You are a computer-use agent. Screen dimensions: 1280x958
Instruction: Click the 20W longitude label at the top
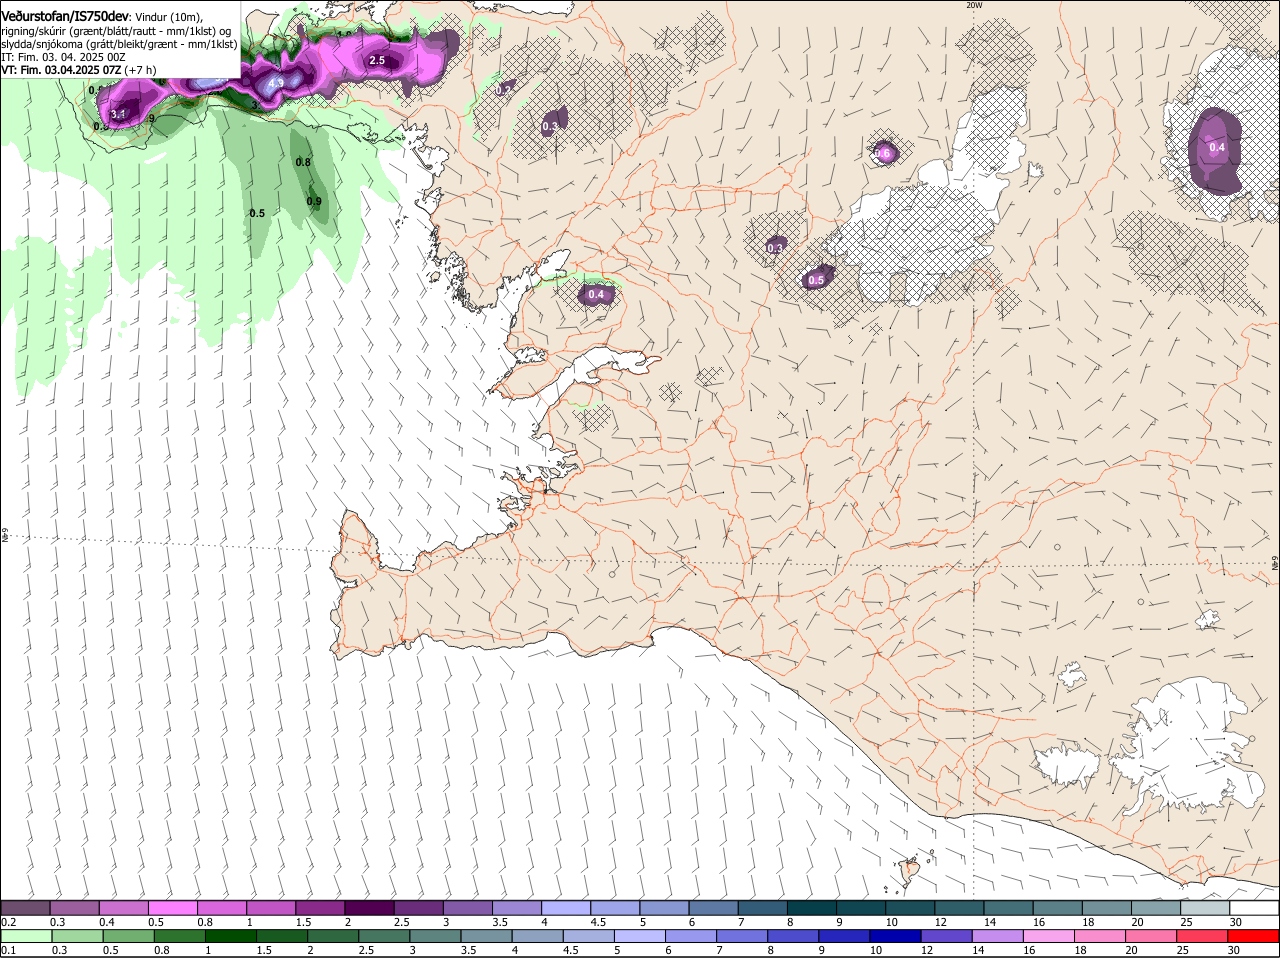(974, 5)
